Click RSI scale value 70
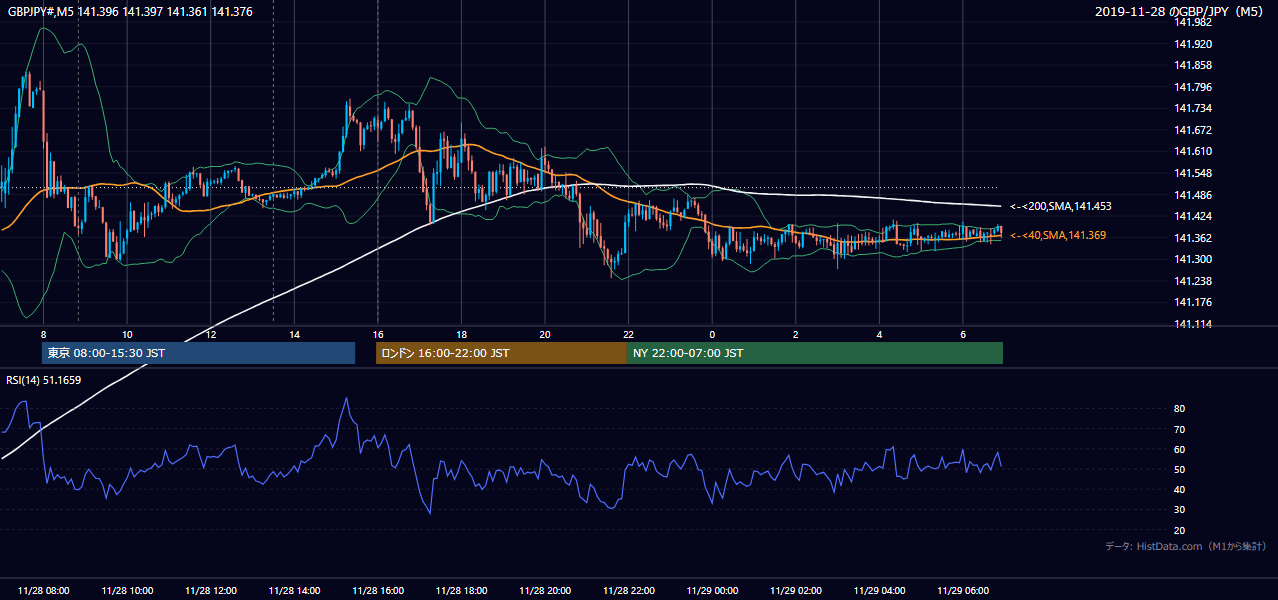The image size is (1278, 600). (x=1180, y=429)
